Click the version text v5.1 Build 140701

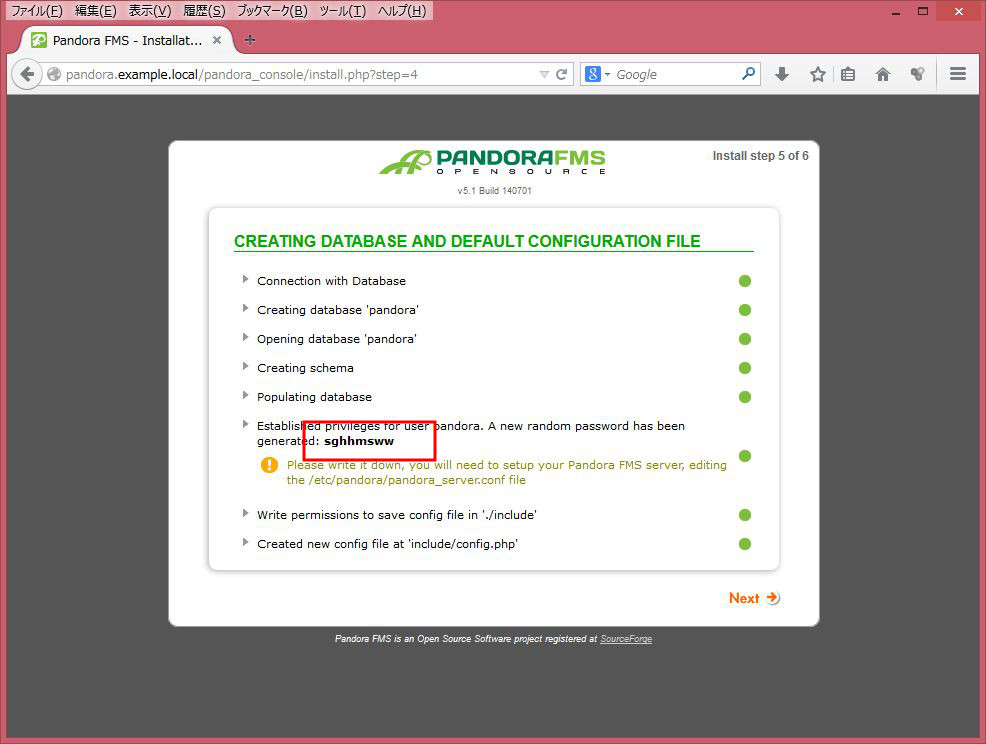(x=495, y=191)
